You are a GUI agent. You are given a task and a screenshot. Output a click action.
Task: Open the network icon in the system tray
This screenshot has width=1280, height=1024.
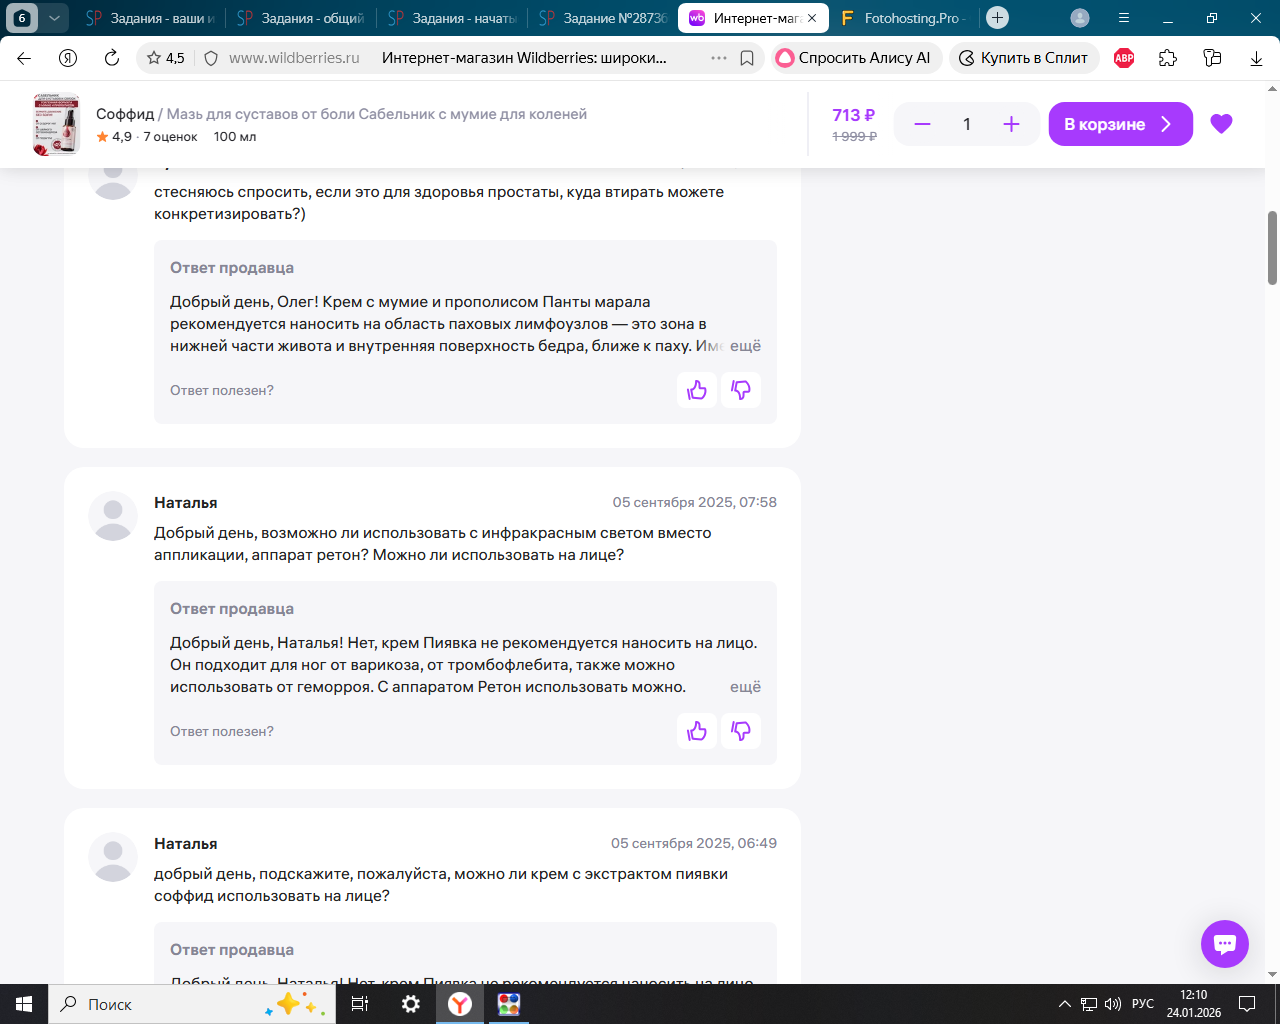tap(1089, 1004)
